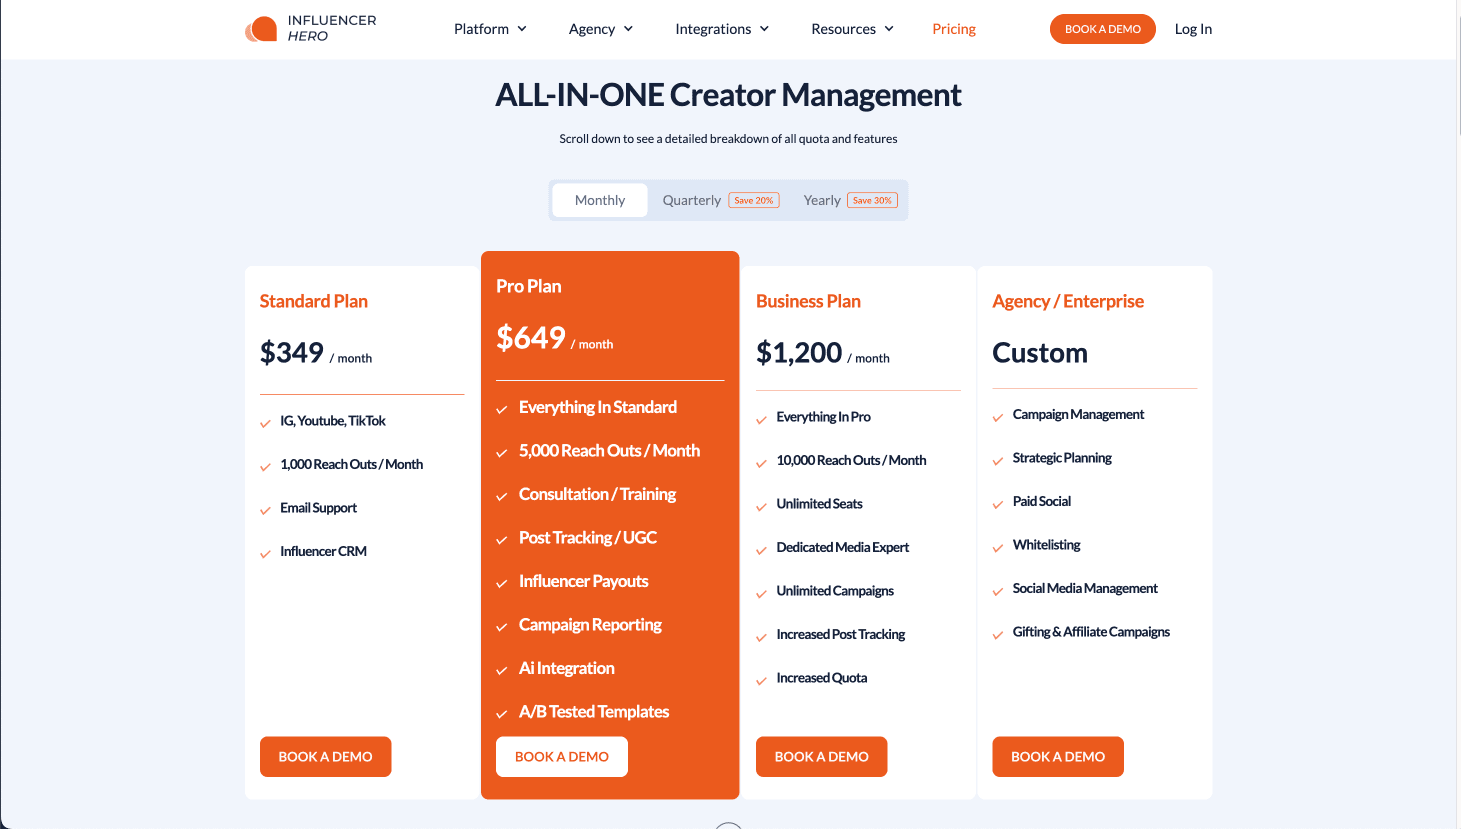This screenshot has width=1461, height=829.
Task: Click checkmark beside Whitelisting
Action: point(997,548)
